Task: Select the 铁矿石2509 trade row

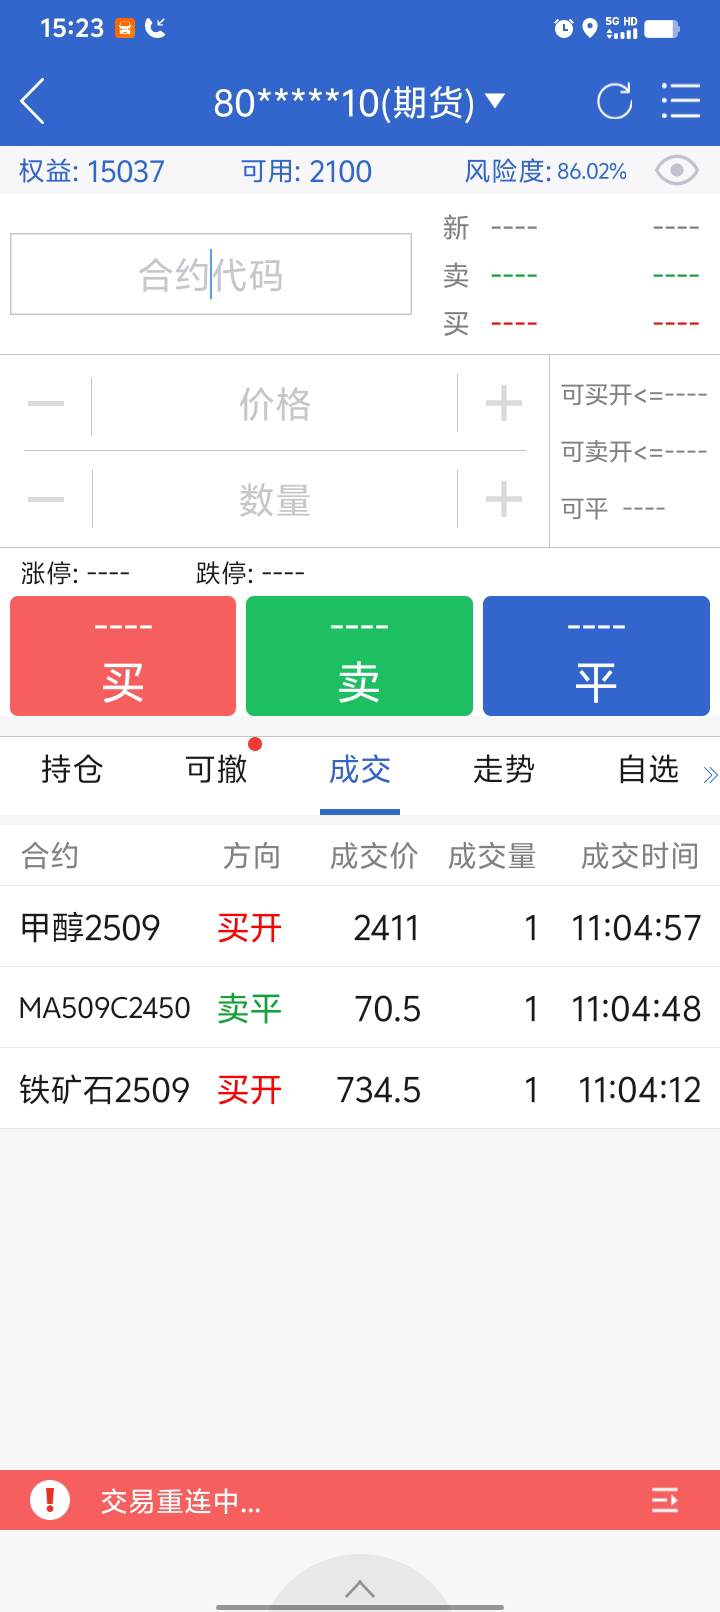Action: [360, 1089]
